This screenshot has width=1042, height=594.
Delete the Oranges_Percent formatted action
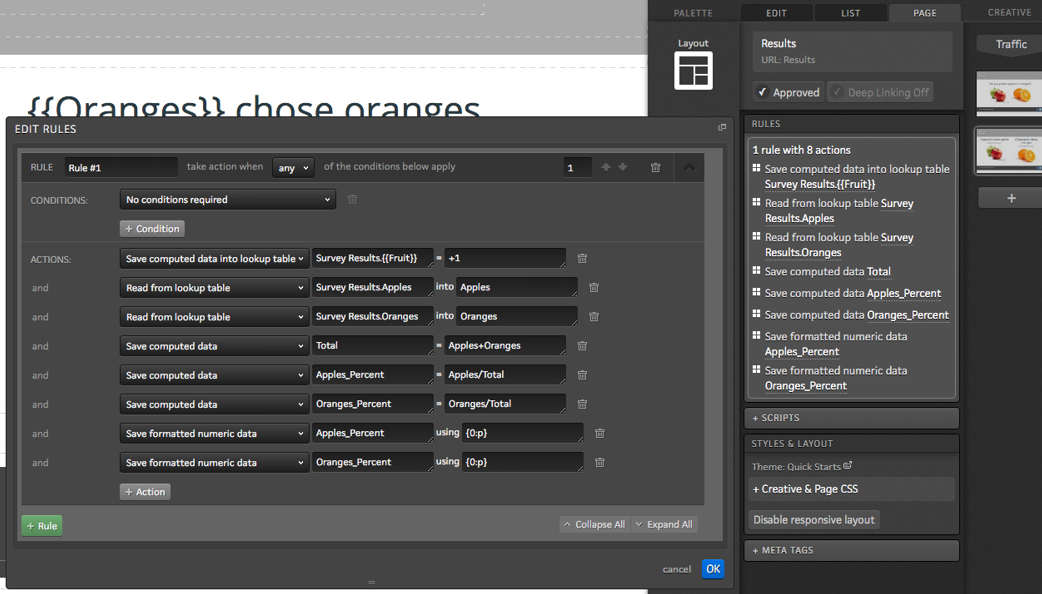point(599,462)
